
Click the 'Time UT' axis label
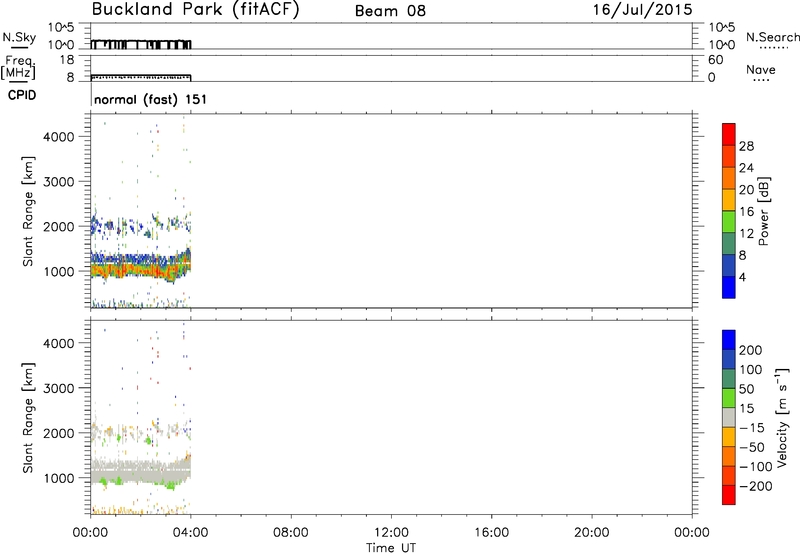pyautogui.click(x=391, y=548)
